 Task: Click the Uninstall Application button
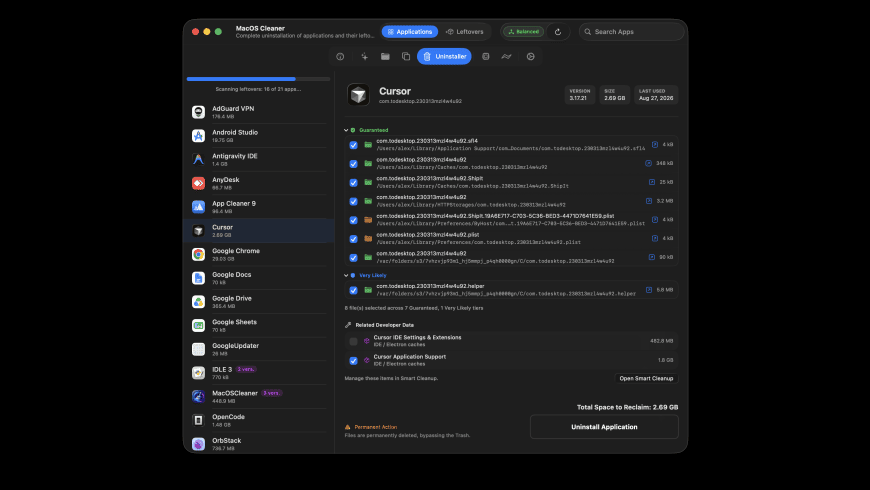coord(604,427)
